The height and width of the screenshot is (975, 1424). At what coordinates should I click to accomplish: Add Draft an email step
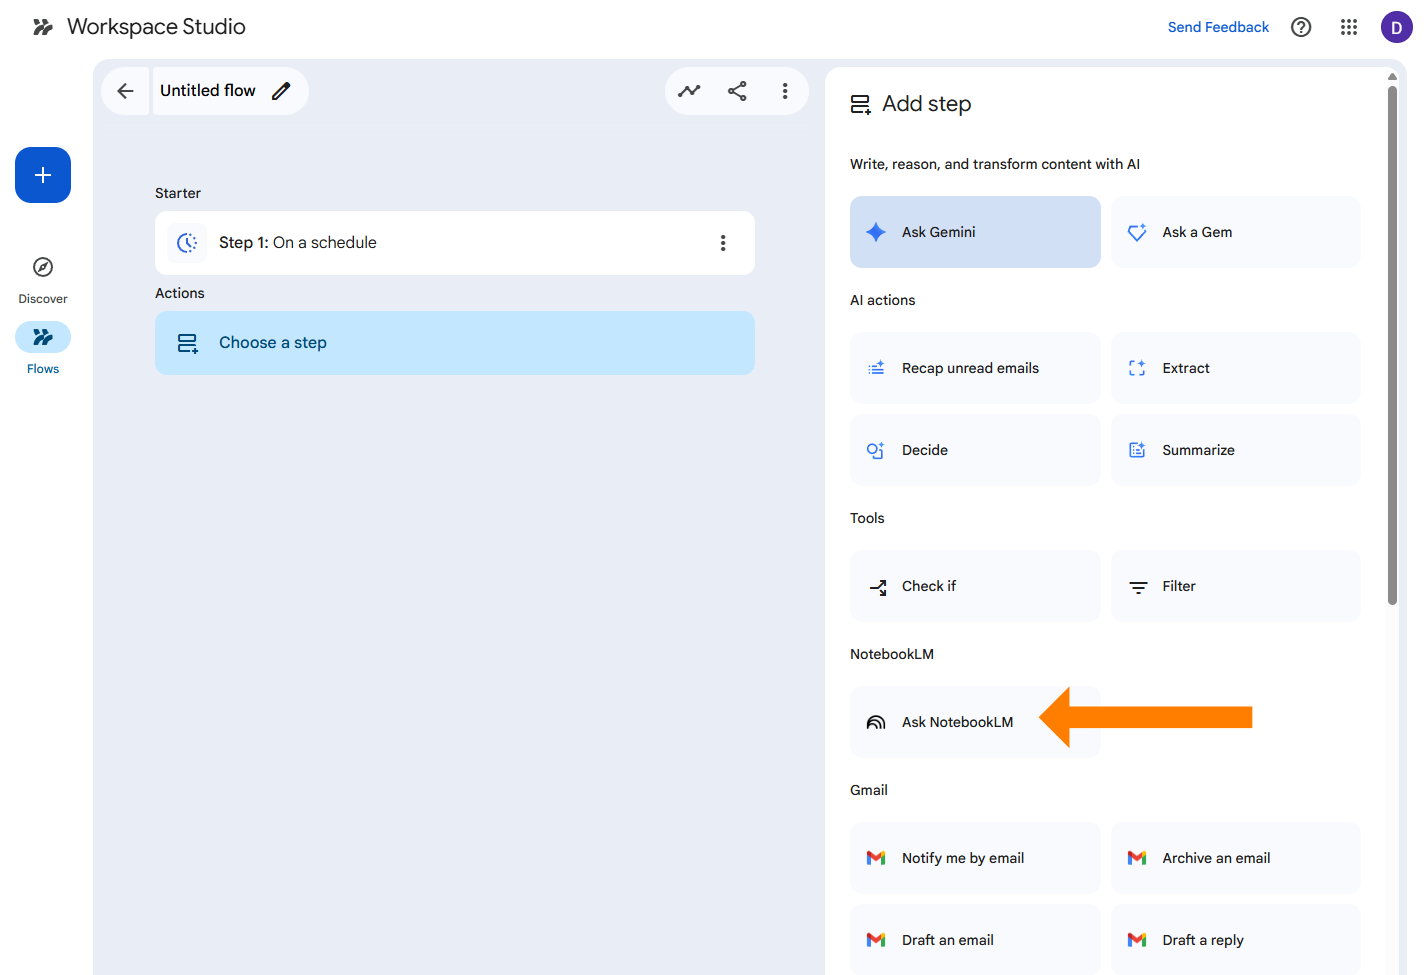point(975,940)
